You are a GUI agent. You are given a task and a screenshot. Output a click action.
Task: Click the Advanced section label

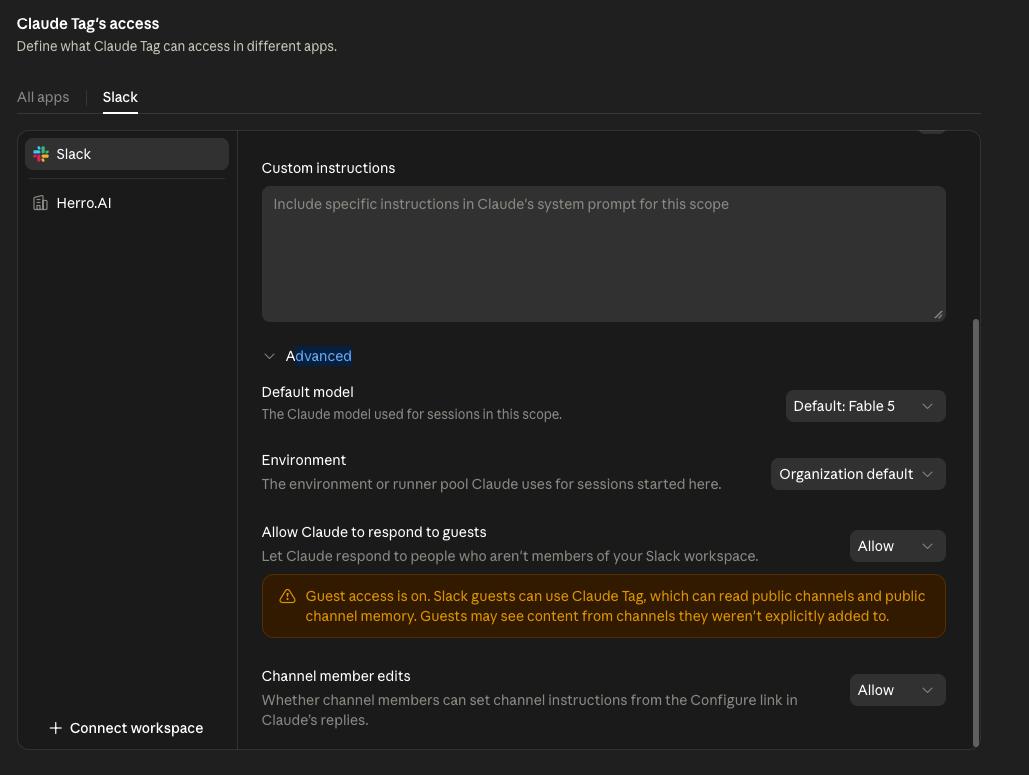pos(318,356)
